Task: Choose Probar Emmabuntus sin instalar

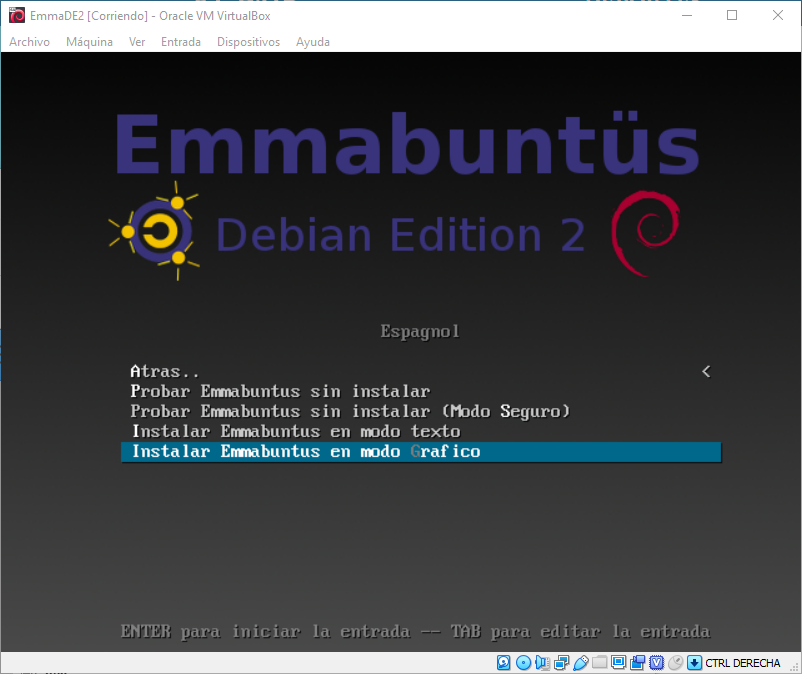Action: (280, 391)
